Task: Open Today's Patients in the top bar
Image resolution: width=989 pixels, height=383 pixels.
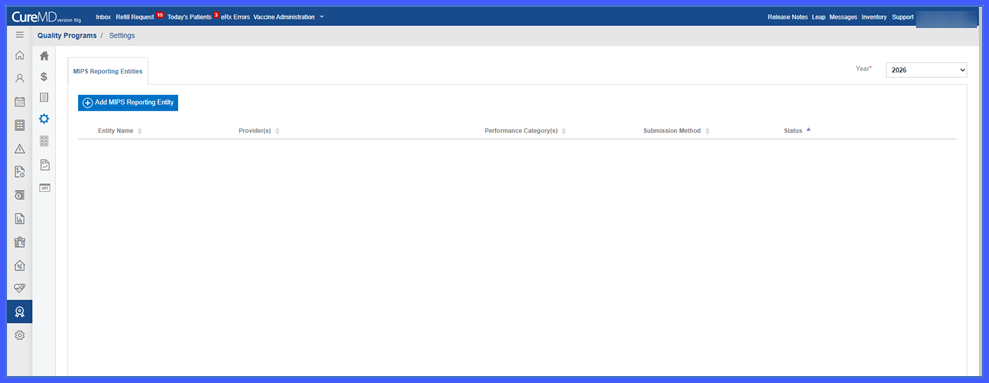Action: coord(189,17)
